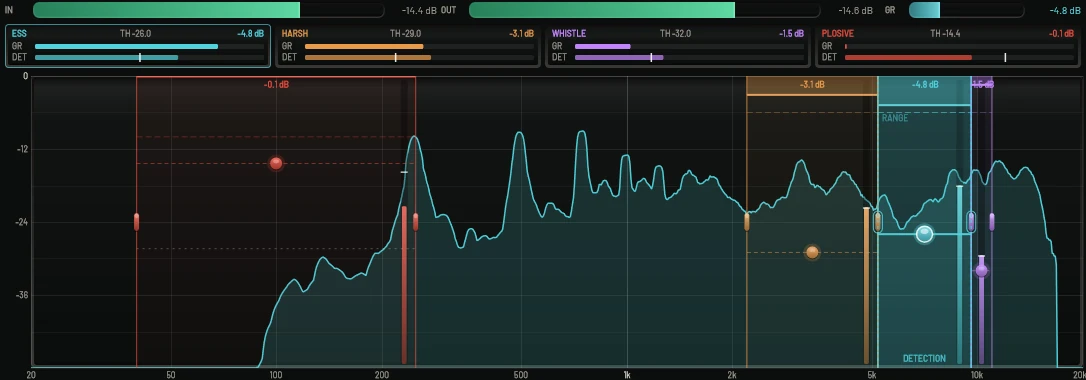Viewport: 1086px width, 380px height.
Task: Click the output level readout -14.6 dB
Action: click(855, 10)
